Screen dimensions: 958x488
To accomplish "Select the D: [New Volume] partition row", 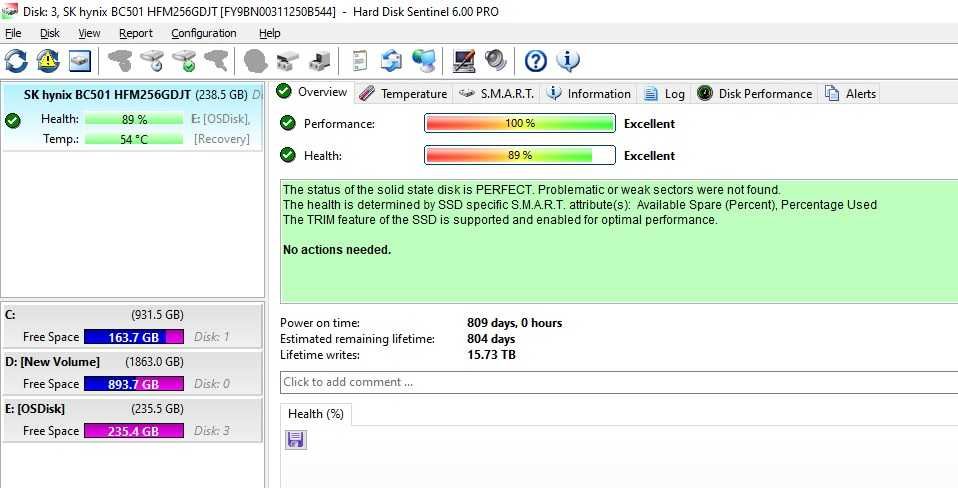I will (x=132, y=362).
